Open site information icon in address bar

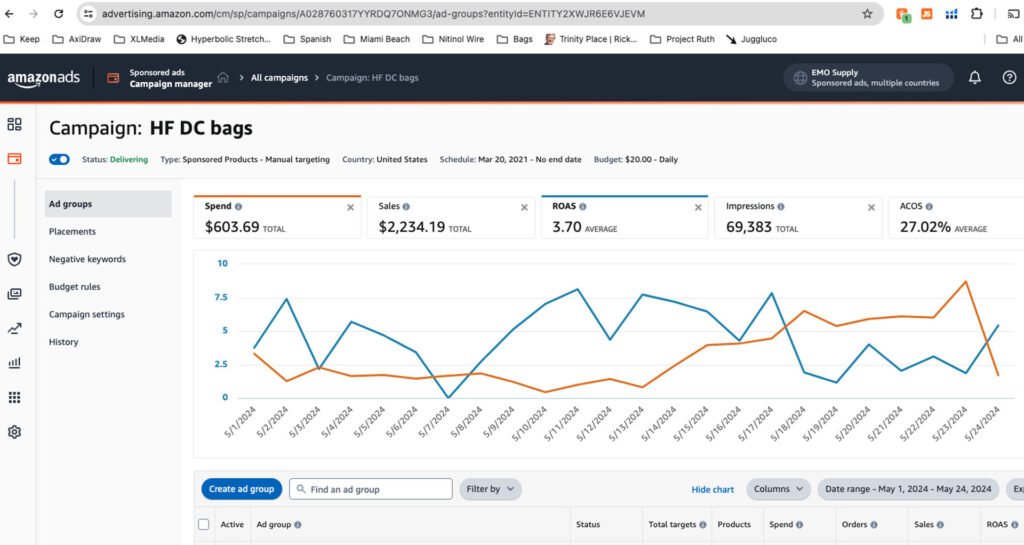[89, 14]
